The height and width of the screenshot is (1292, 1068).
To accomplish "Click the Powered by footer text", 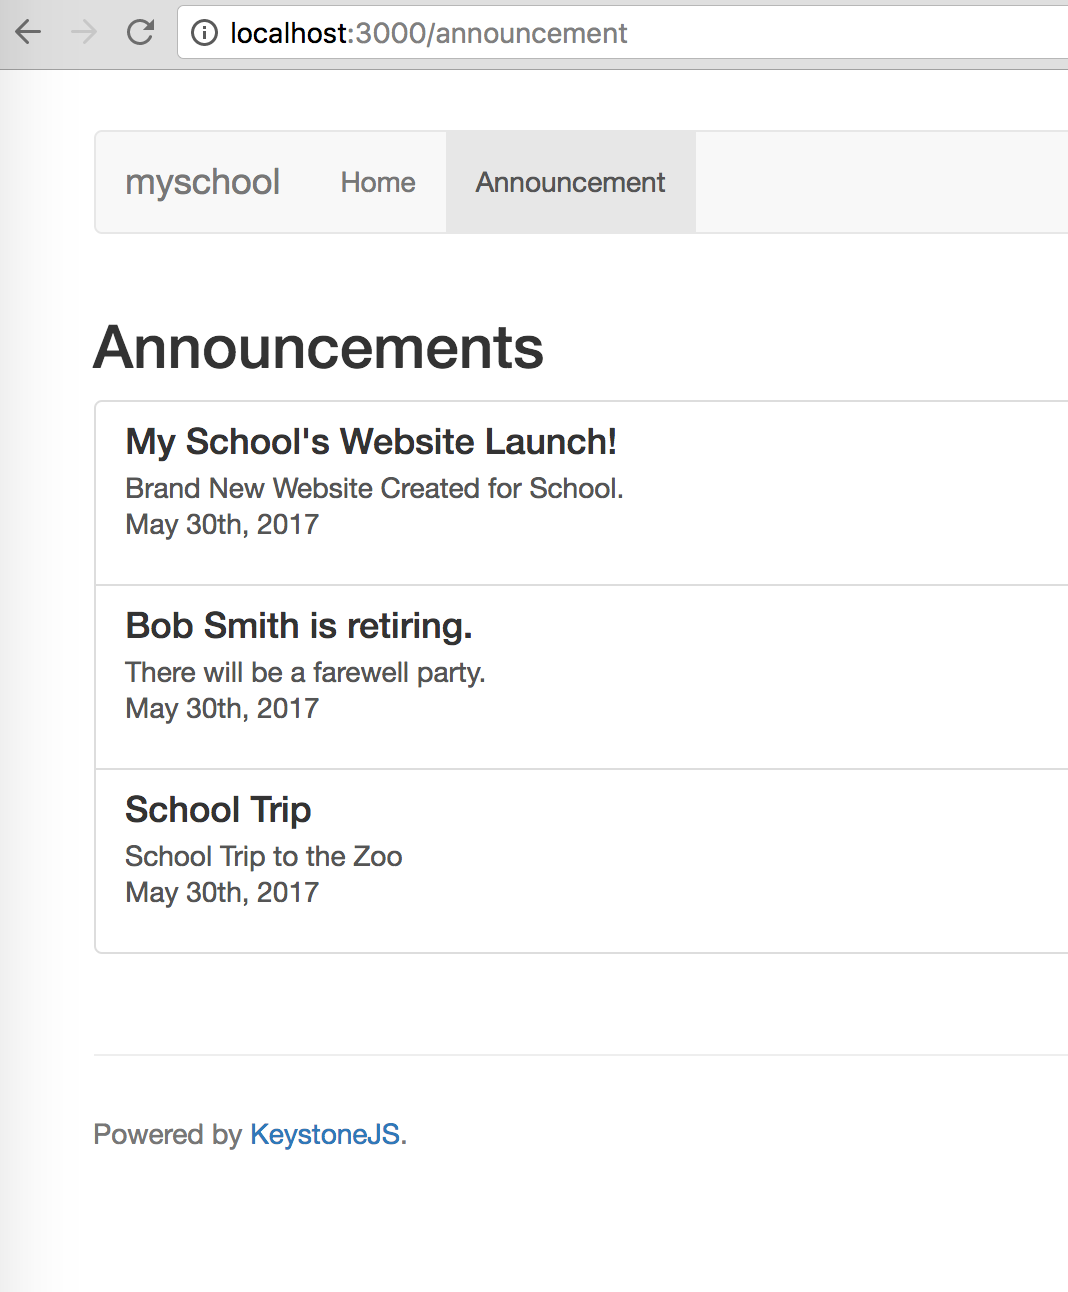I will (x=166, y=1134).
